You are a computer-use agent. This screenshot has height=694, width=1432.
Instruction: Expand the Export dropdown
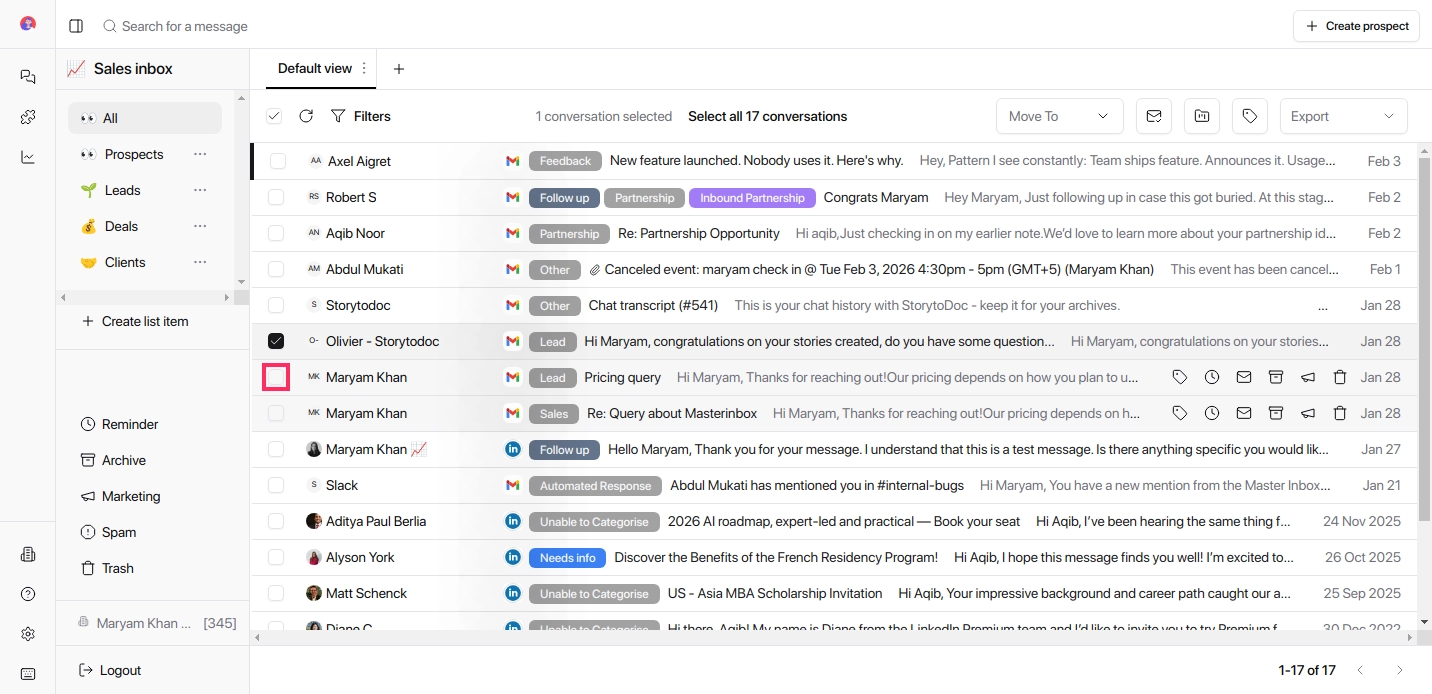[1343, 116]
